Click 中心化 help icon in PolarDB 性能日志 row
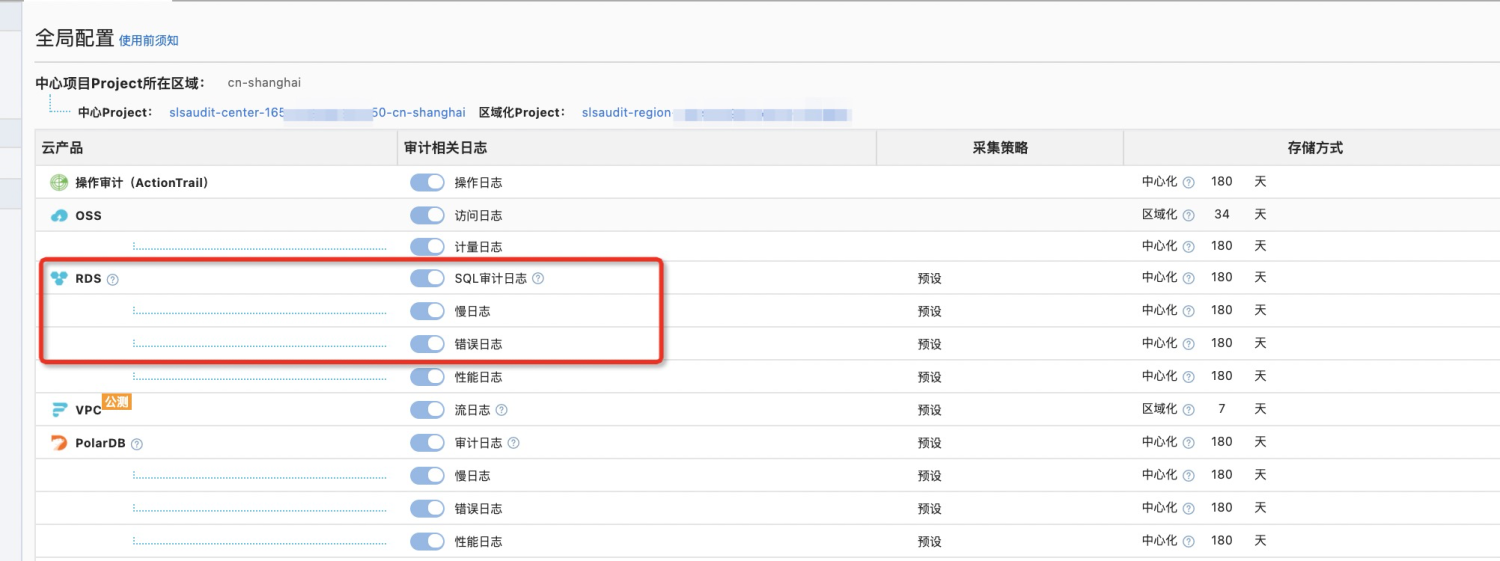Viewport: 1500px width, 561px height. tap(1189, 541)
